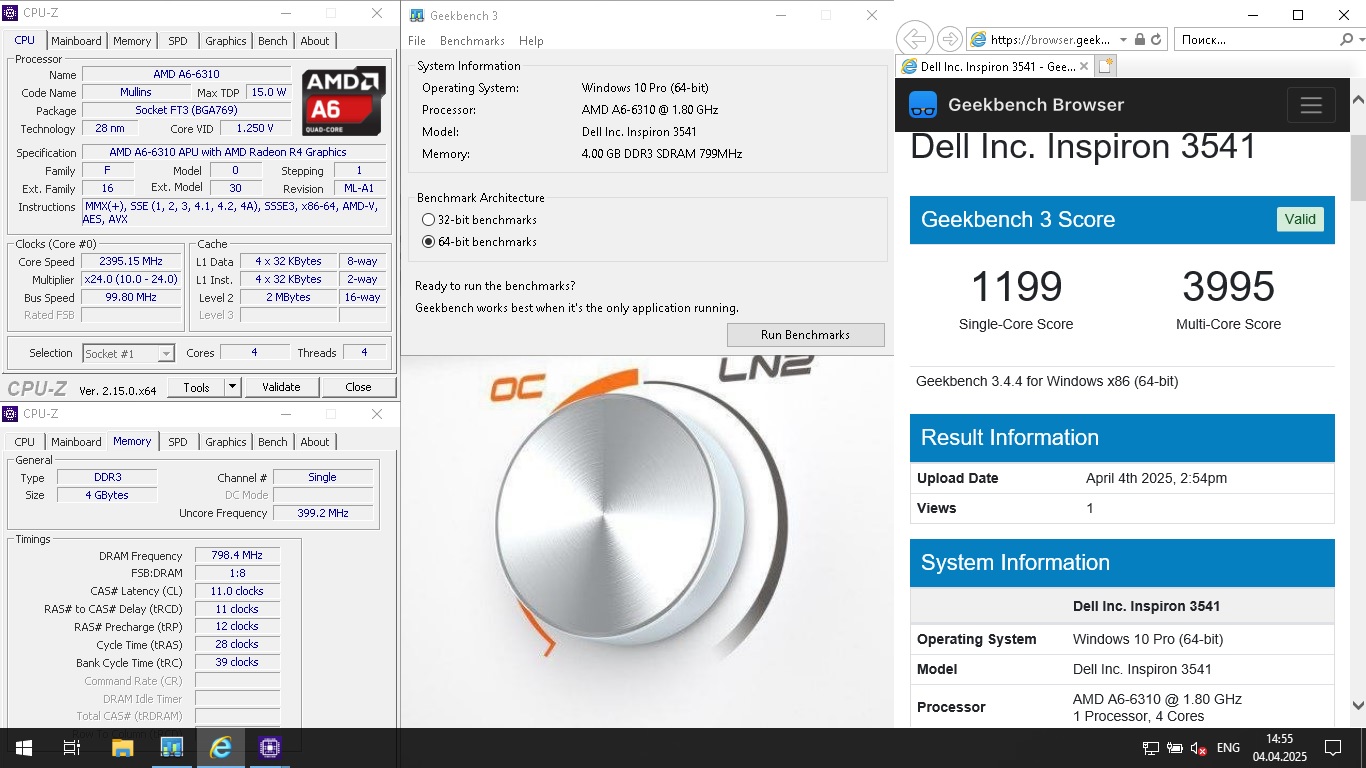Click the single-core score 1199
Screen dimensions: 1366x768
click(x=1016, y=287)
